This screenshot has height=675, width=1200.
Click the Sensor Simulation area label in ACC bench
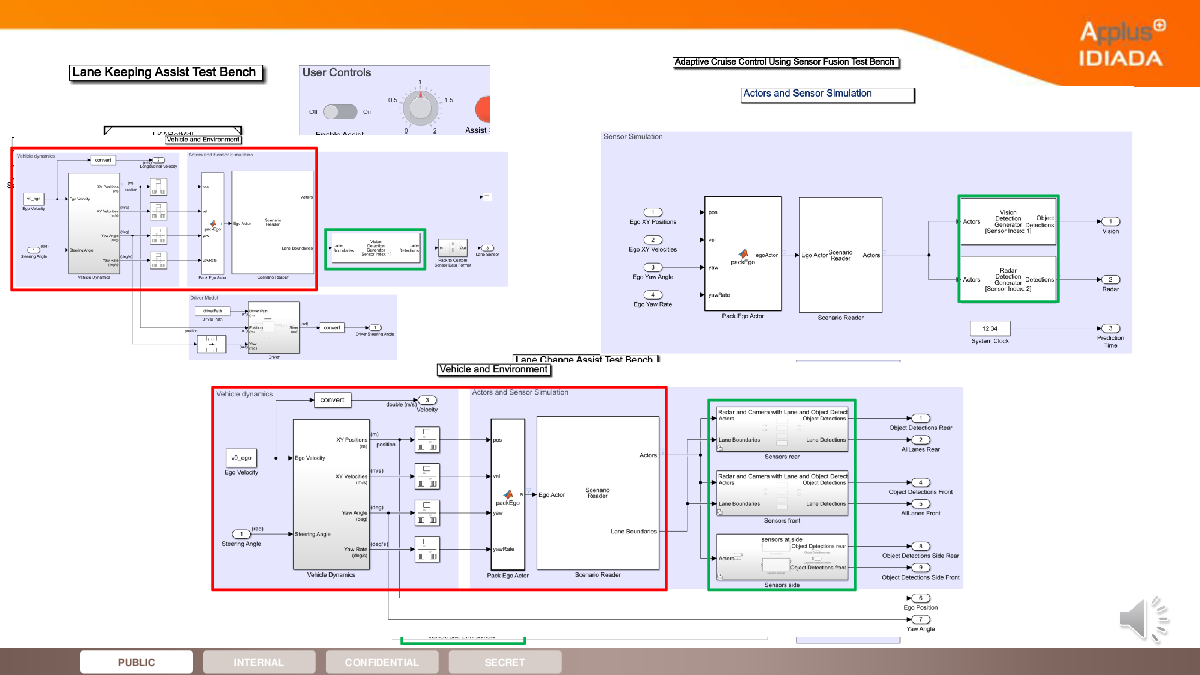point(632,137)
